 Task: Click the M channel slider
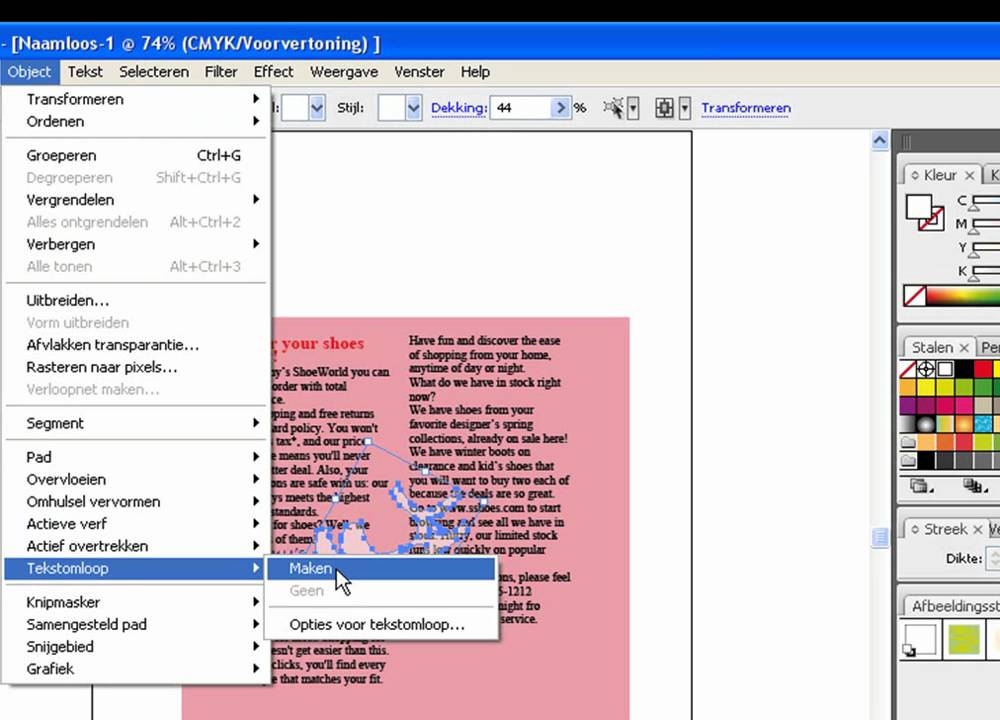pyautogui.click(x=986, y=224)
